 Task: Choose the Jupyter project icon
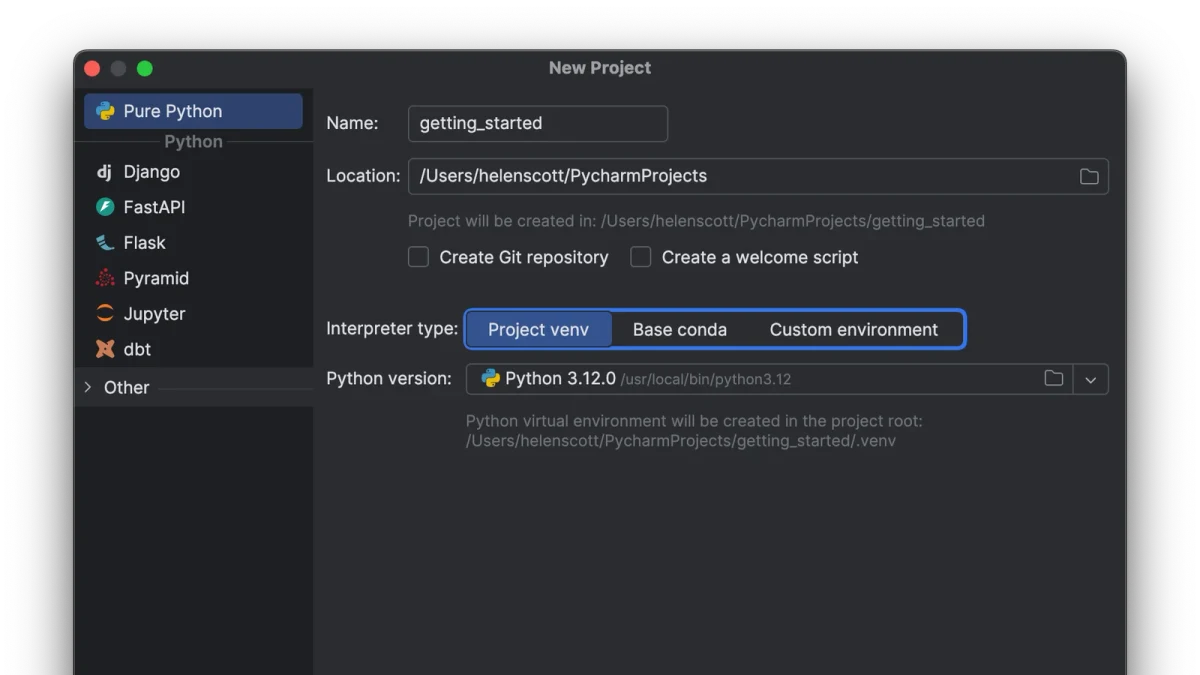[x=105, y=314]
